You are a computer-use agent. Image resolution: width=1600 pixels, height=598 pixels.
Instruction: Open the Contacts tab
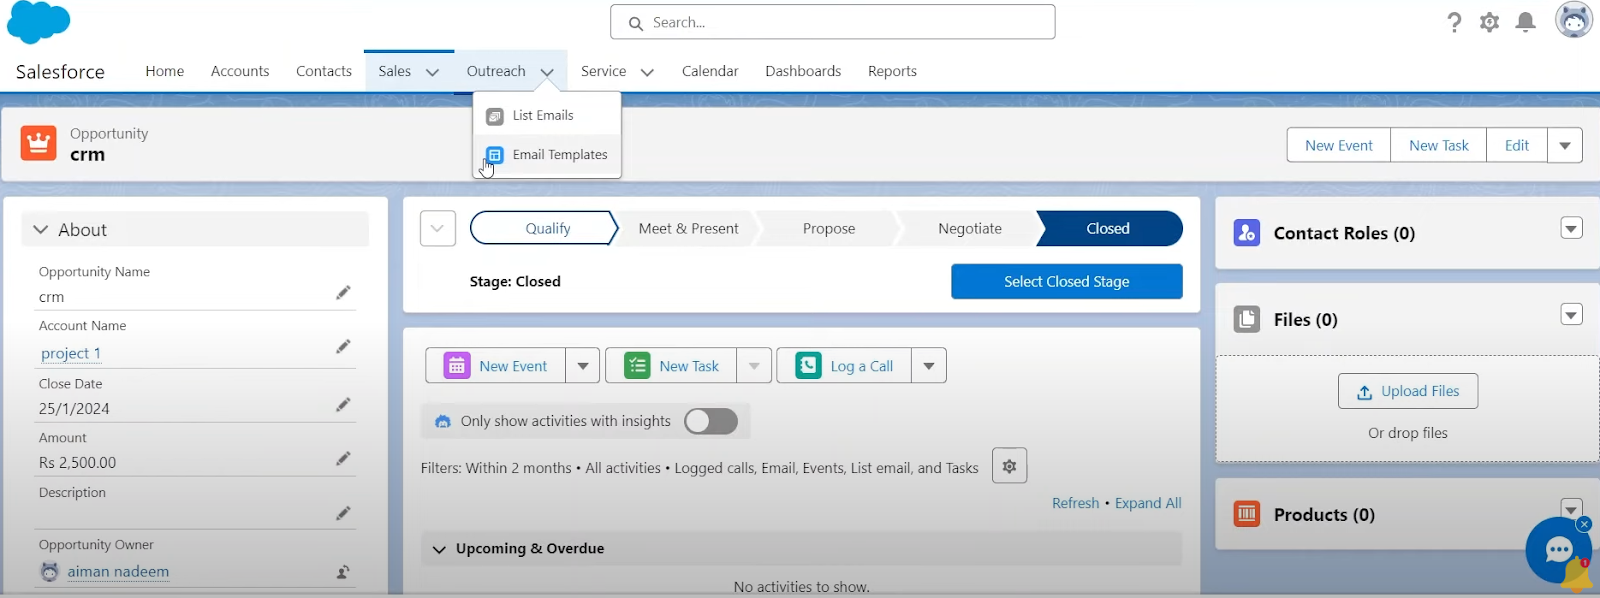324,71
